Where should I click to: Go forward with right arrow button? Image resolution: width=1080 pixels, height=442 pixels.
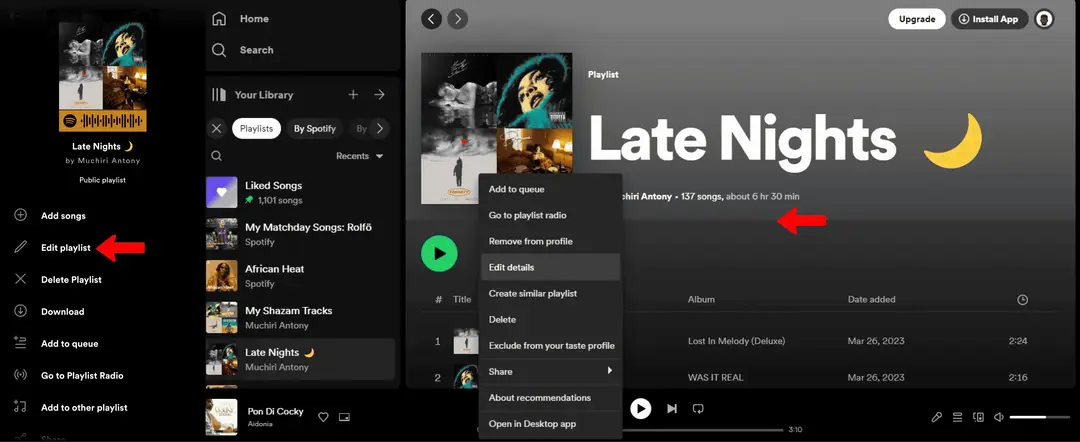[457, 19]
